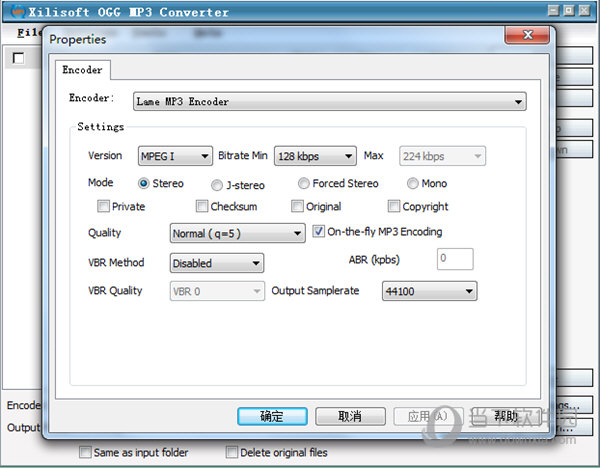
Task: Open the Lame MP3 Encoder dropdown
Action: pyautogui.click(x=329, y=101)
